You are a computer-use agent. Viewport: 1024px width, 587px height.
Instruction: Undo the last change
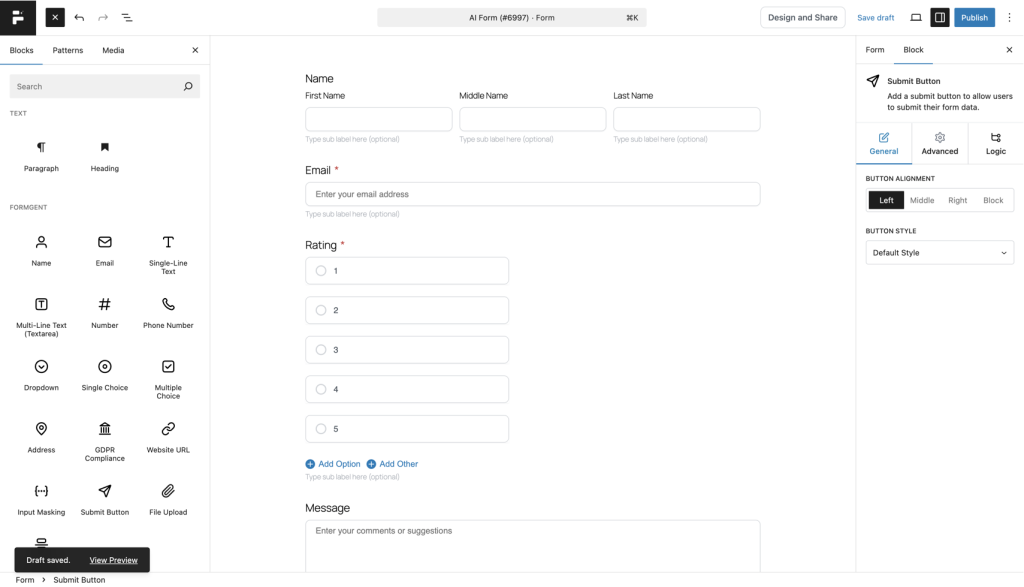(79, 18)
